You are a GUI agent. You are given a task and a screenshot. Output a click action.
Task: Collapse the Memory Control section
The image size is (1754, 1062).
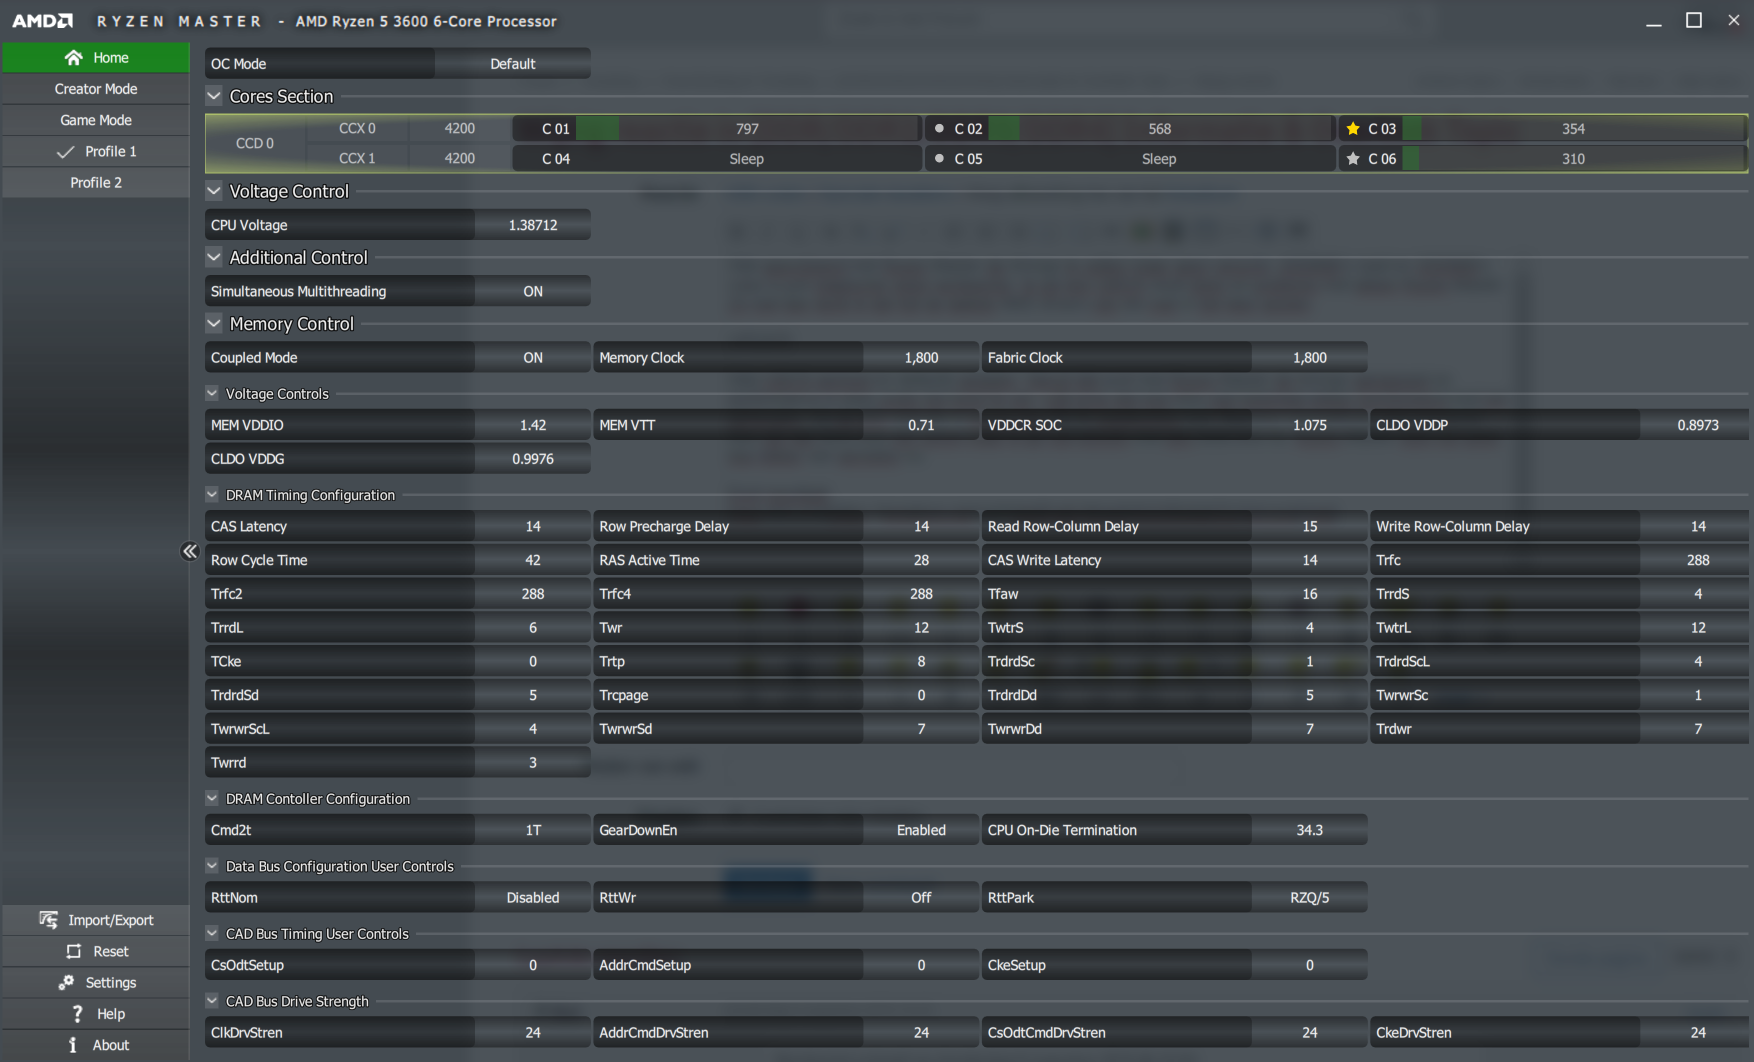(214, 324)
